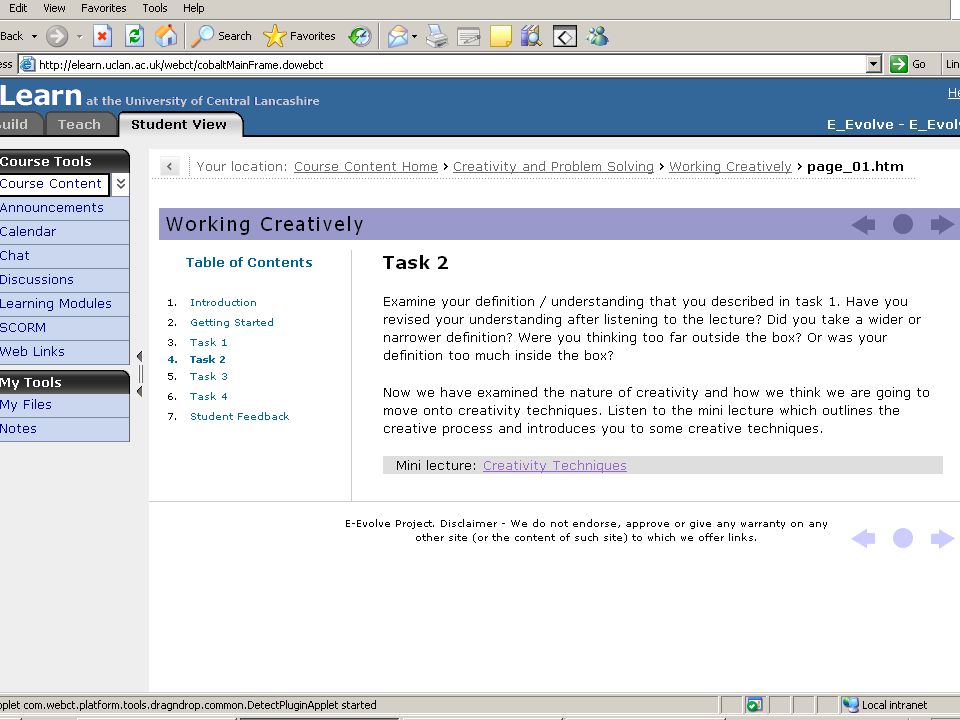The width and height of the screenshot is (960, 720).
Task: Click the browser Forward arrow button
Action: pos(57,36)
